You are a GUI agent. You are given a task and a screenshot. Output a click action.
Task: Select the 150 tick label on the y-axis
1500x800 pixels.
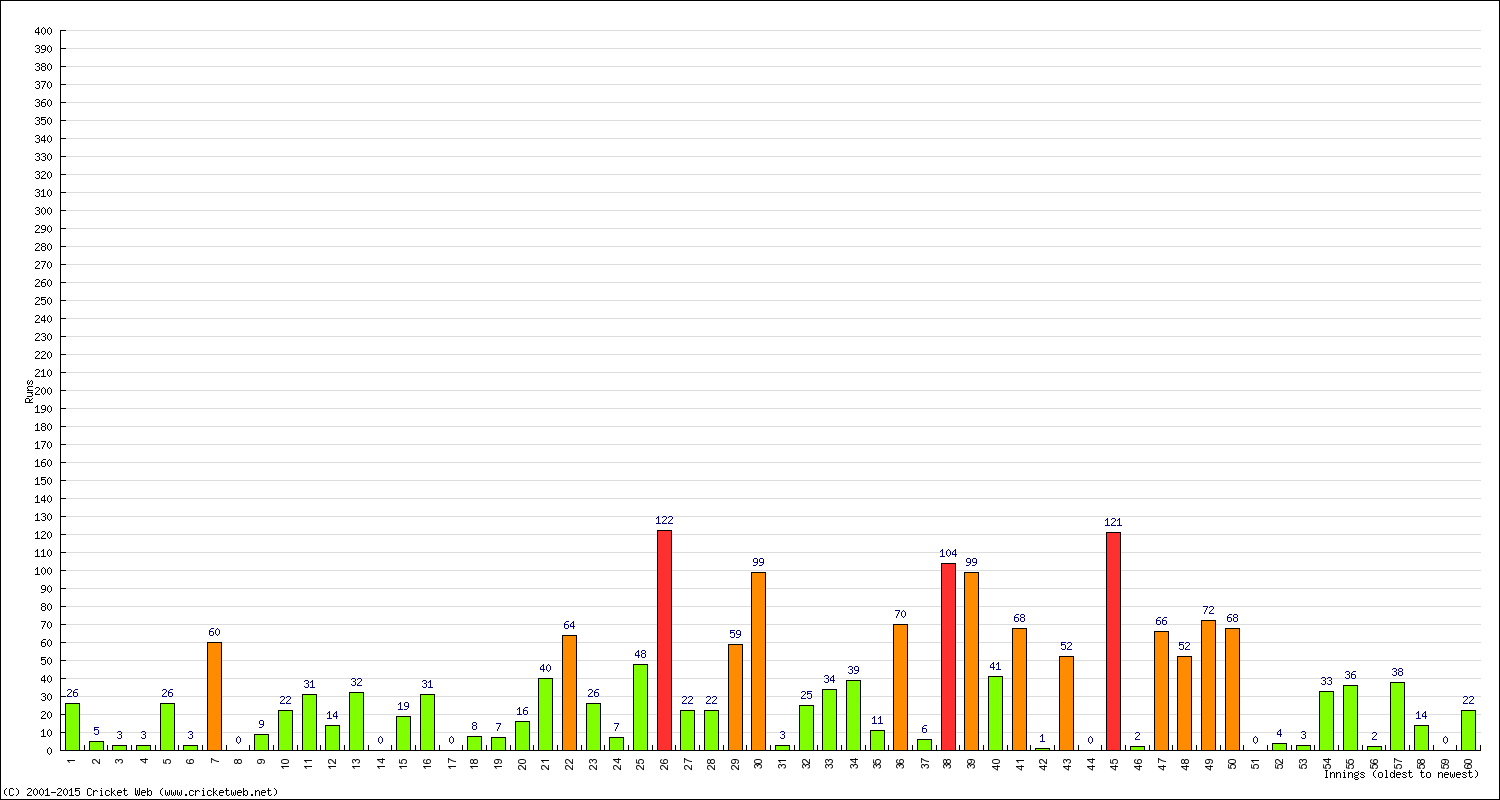[43, 481]
